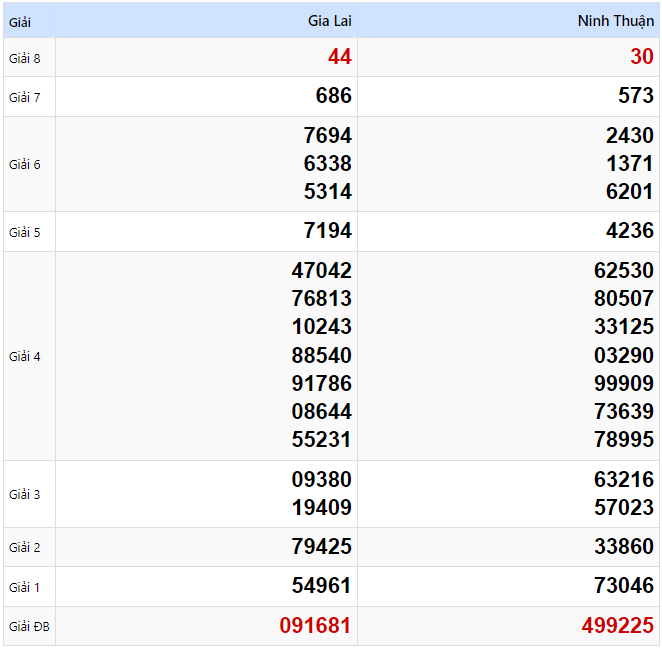Viewport: 662px width, 650px height.
Task: Click the number 88540 in Giải 4
Action: [321, 356]
